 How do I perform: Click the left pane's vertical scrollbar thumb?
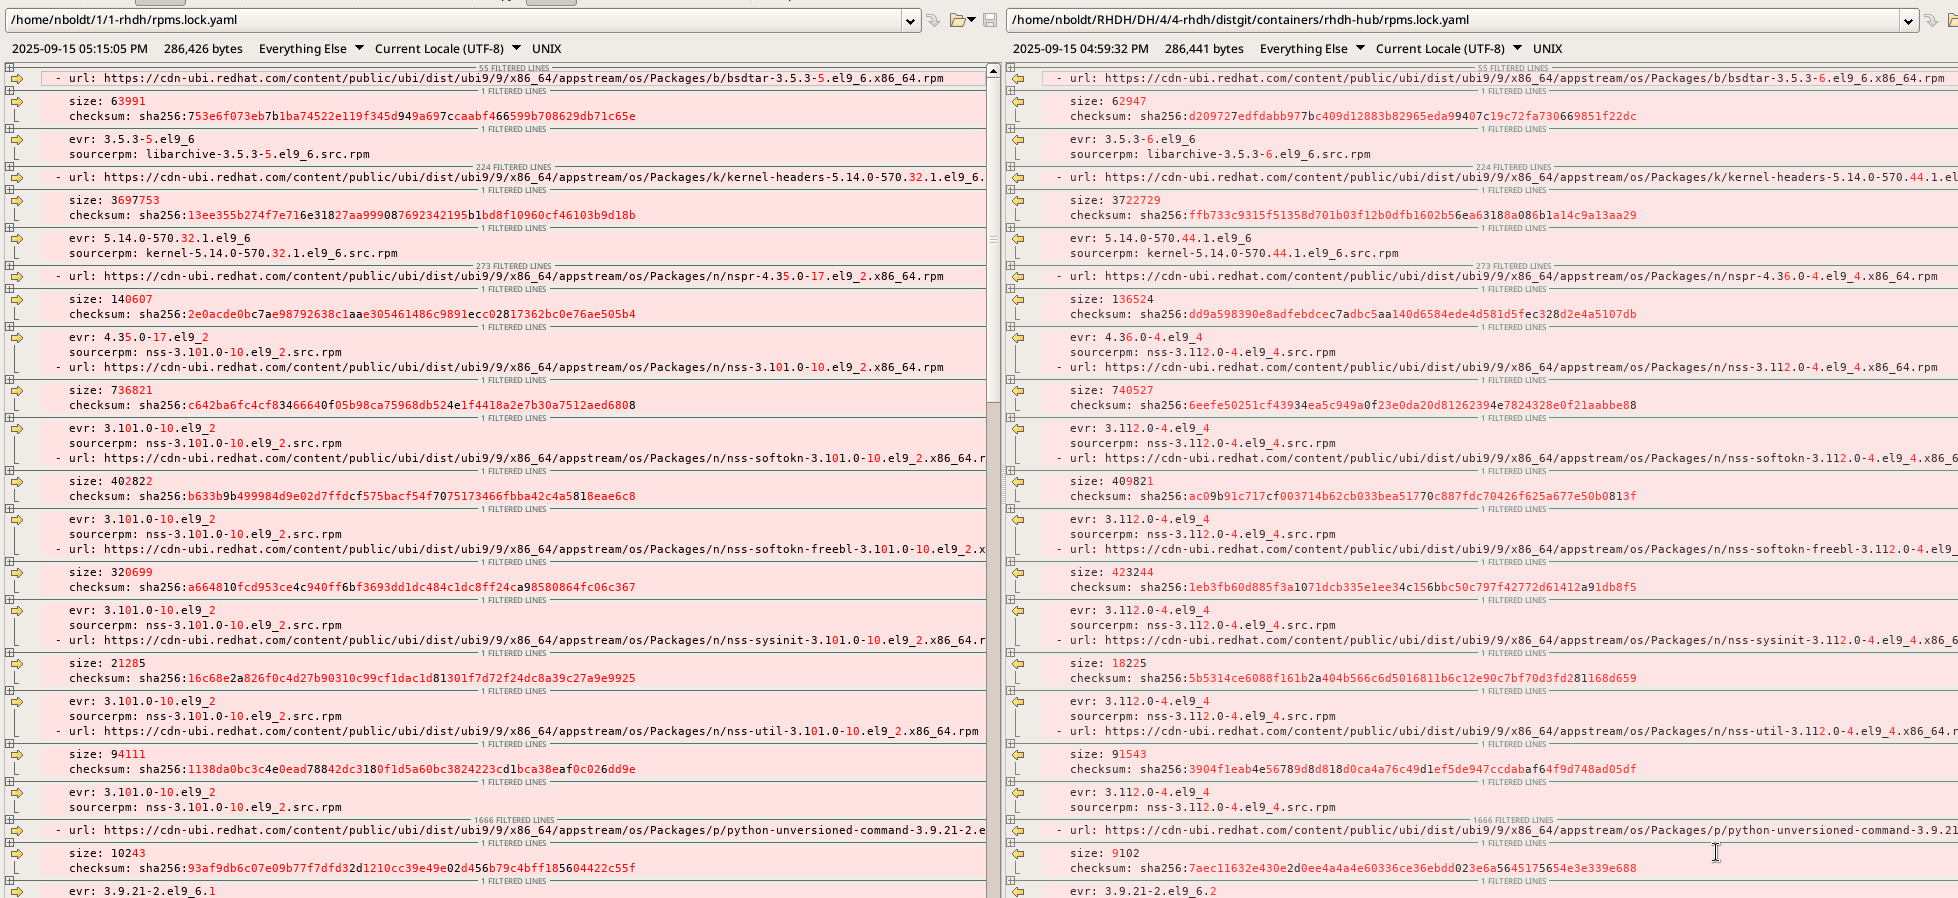tap(993, 240)
